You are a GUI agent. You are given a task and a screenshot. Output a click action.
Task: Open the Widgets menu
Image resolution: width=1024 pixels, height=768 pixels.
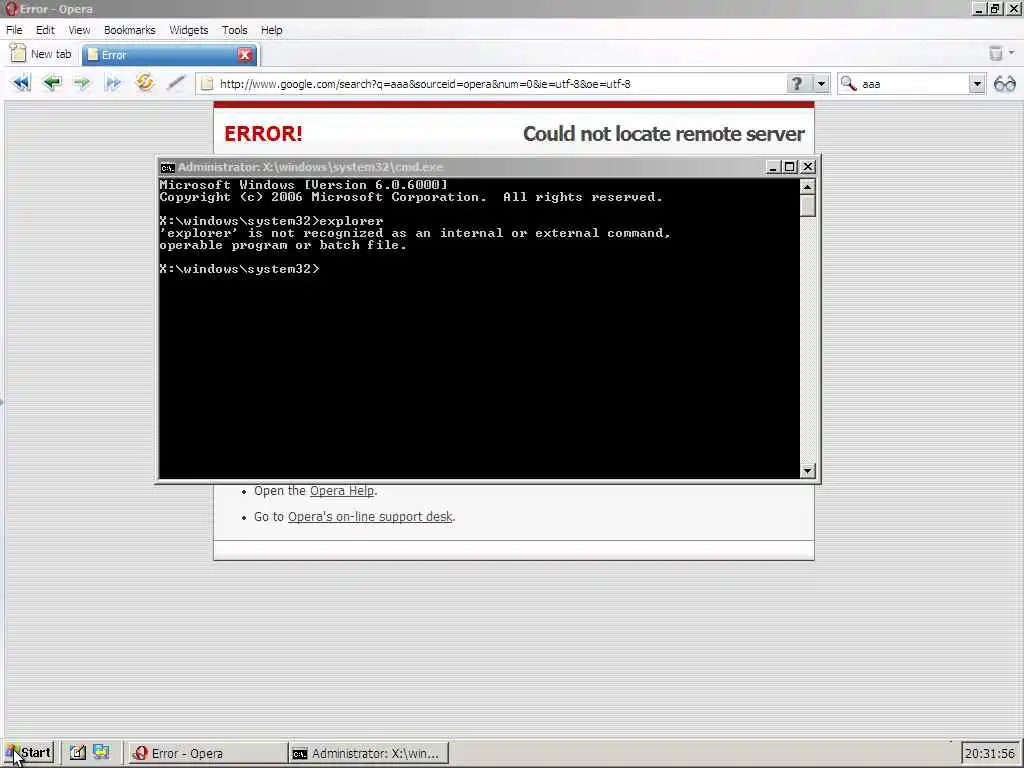(x=189, y=30)
